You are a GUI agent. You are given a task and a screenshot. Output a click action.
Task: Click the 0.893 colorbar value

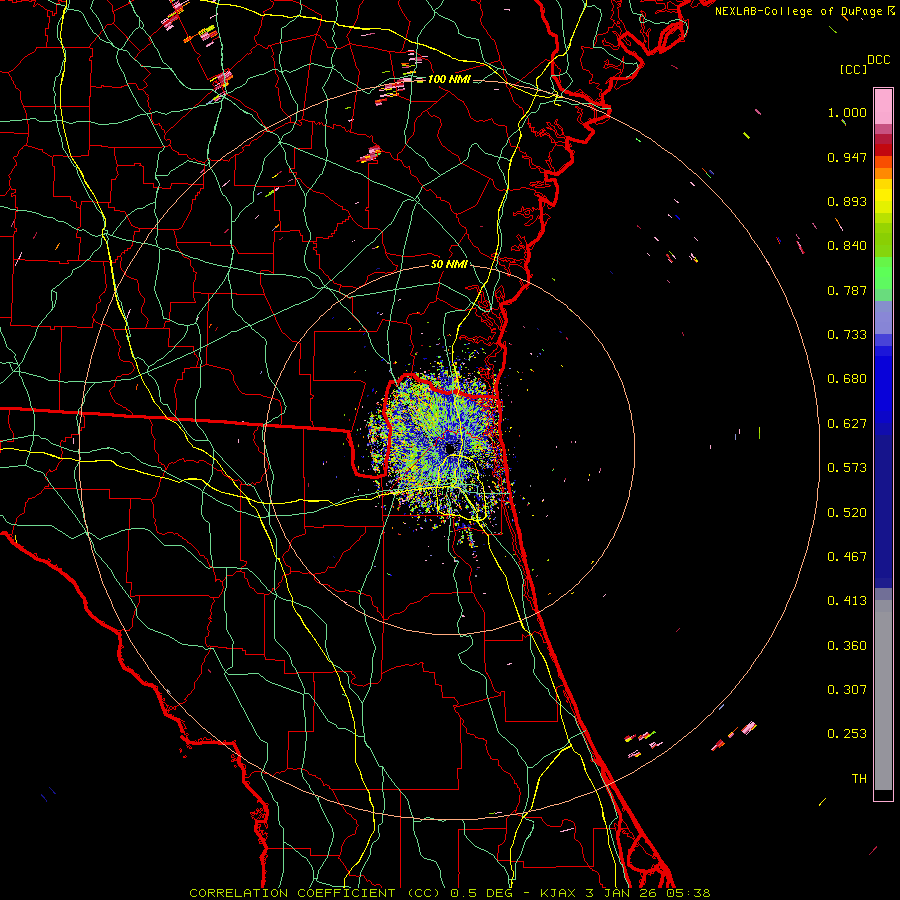tap(847, 201)
